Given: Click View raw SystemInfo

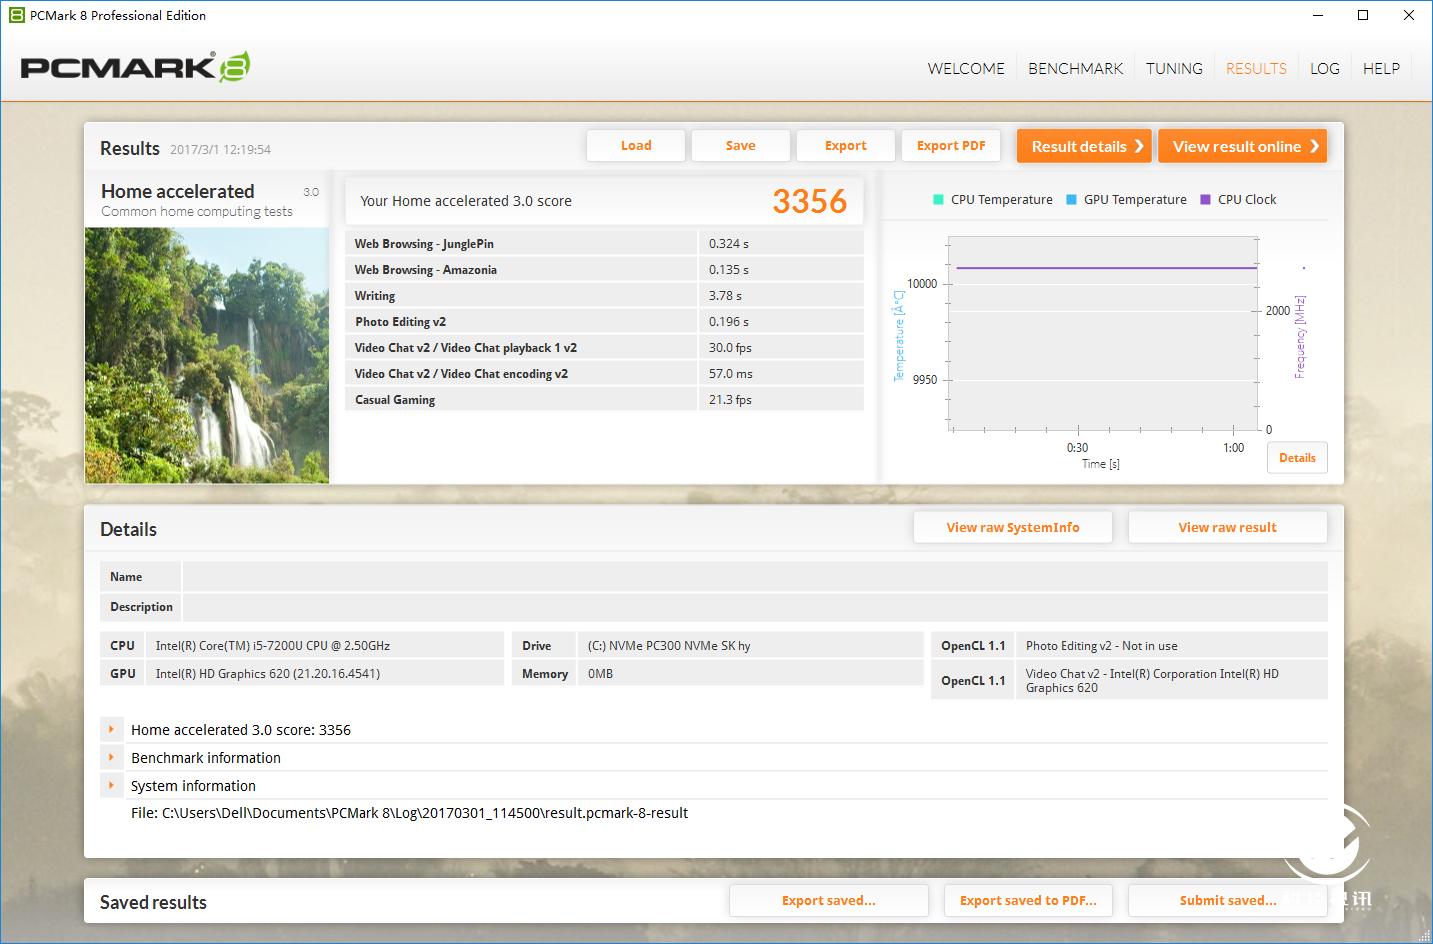Looking at the screenshot, I should click(1012, 527).
